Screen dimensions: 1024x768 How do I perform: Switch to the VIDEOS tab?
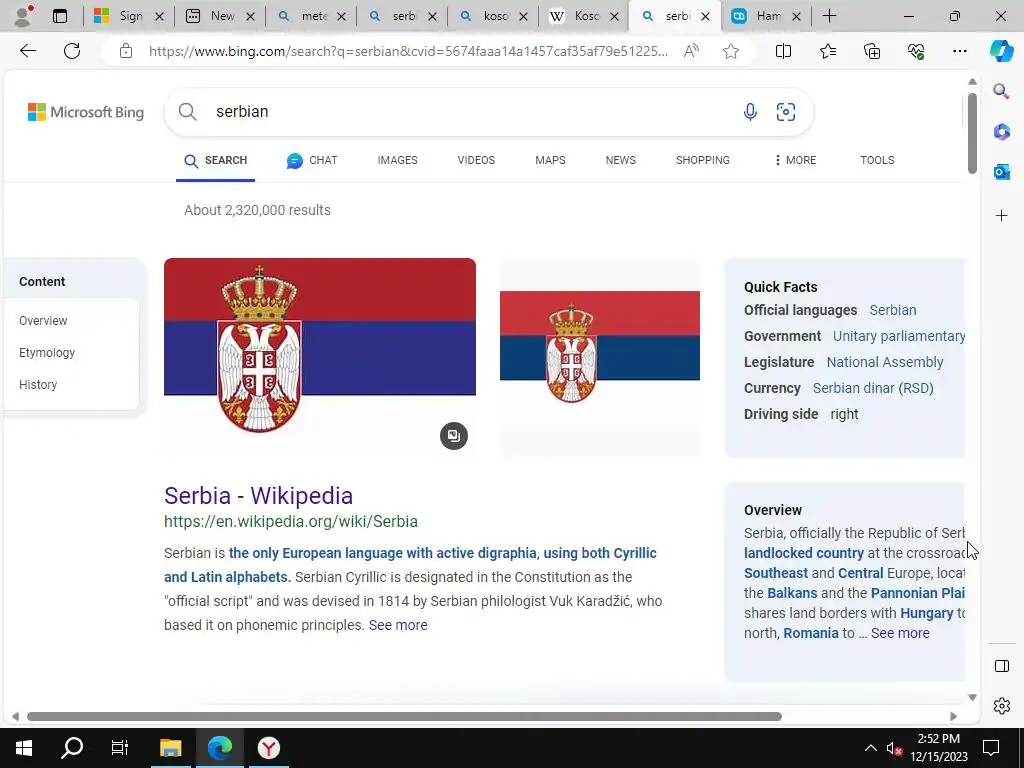(x=476, y=160)
